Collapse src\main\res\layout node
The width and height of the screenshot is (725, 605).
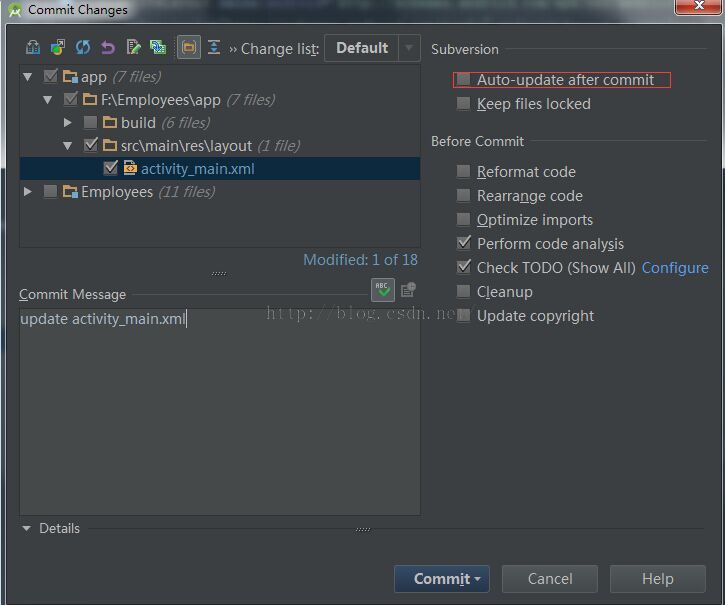[x=68, y=146]
